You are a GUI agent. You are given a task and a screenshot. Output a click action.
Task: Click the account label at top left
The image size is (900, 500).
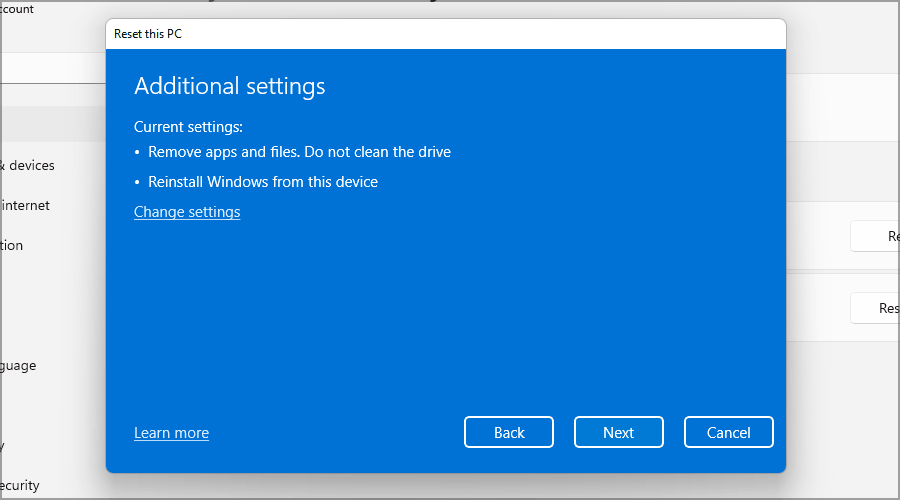17,9
